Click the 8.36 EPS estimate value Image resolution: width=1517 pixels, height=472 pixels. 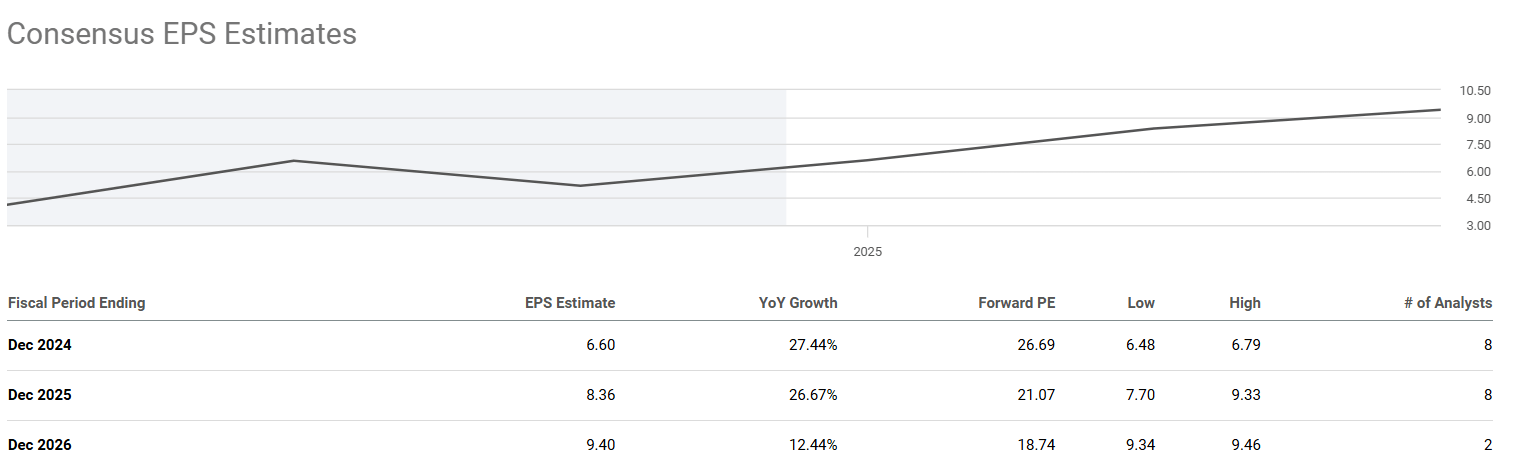click(x=600, y=395)
